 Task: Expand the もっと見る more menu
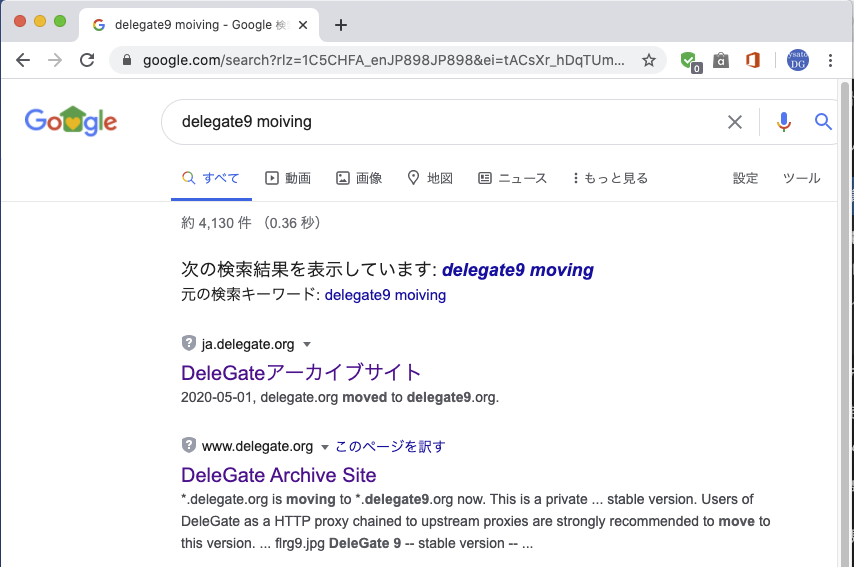tap(610, 178)
